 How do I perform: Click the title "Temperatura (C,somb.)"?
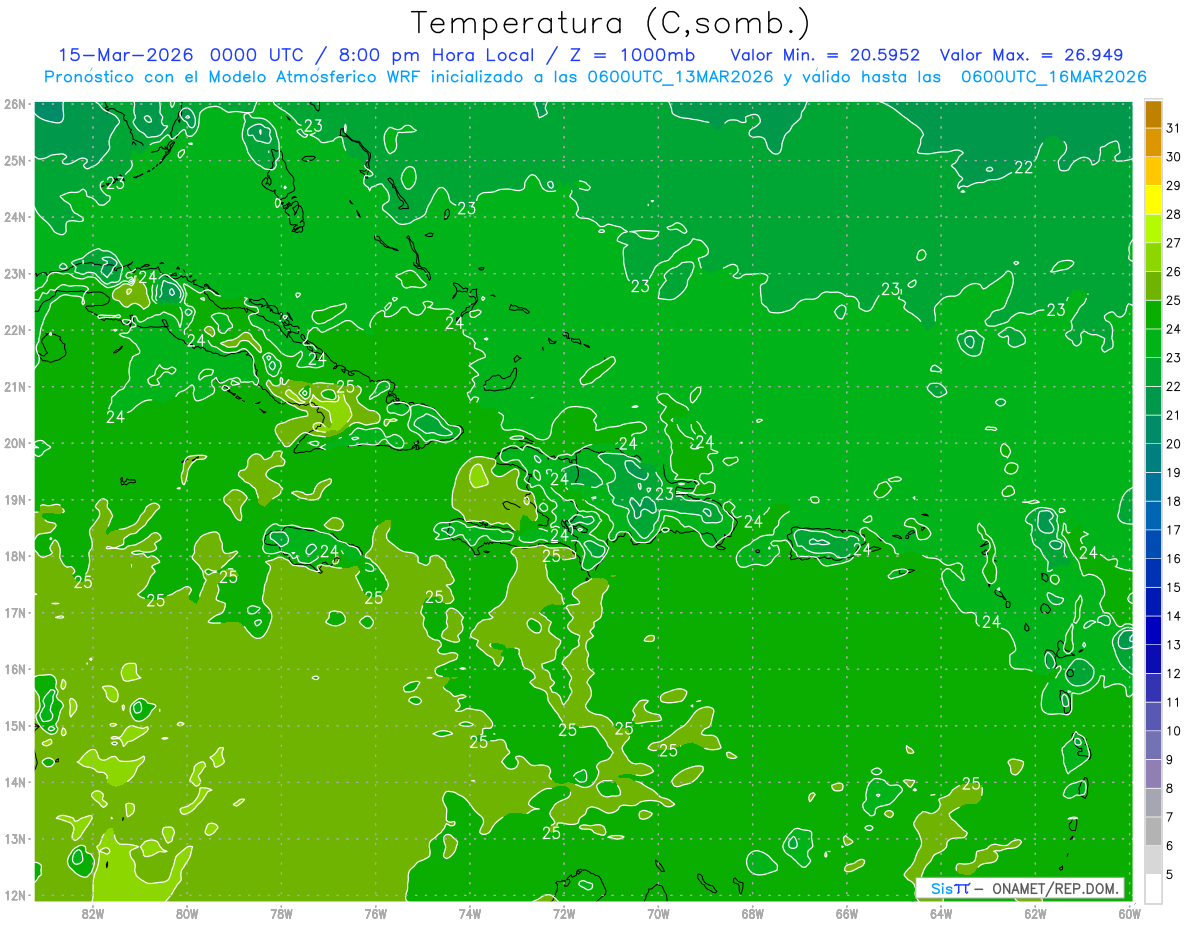pyautogui.click(x=610, y=22)
